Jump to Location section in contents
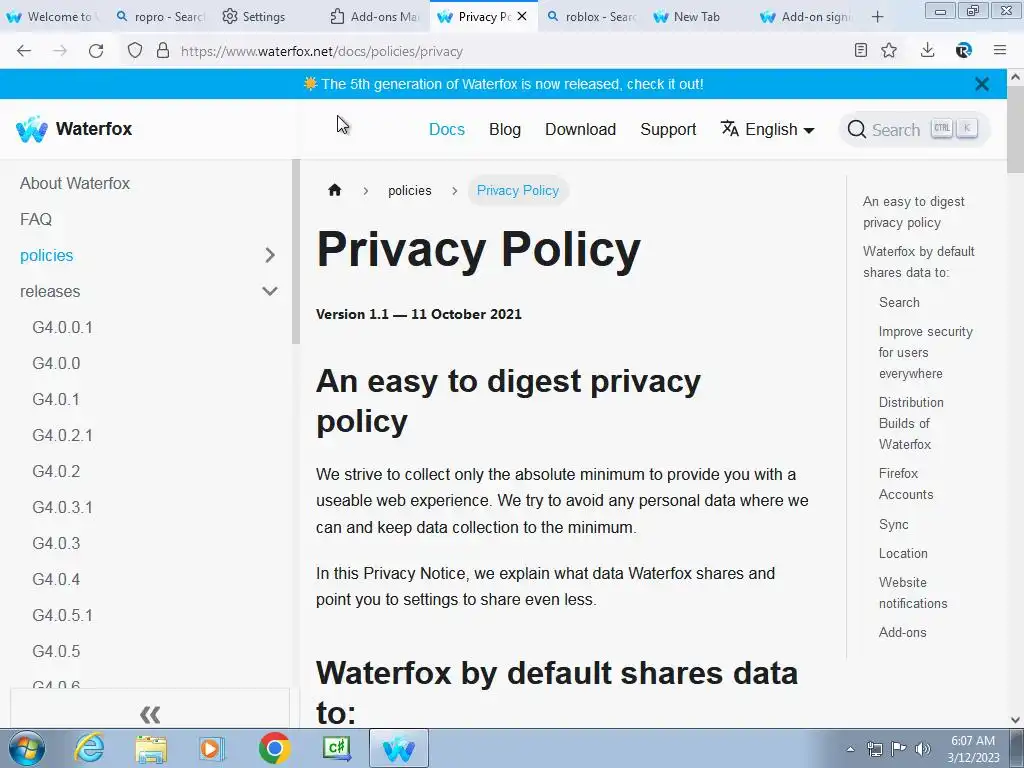This screenshot has height=768, width=1024. (903, 553)
